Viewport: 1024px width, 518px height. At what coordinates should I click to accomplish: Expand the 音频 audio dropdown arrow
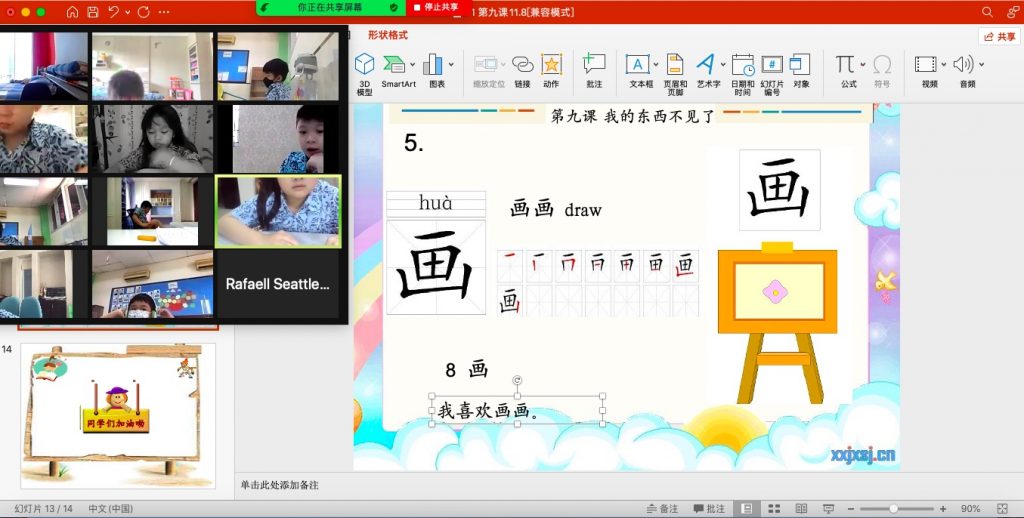pyautogui.click(x=983, y=65)
